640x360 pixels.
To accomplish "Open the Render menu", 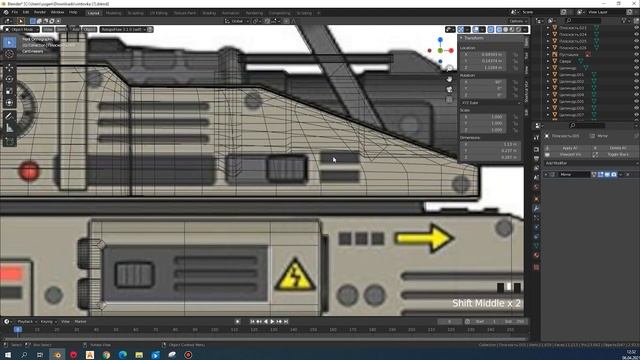I will 40,12.
